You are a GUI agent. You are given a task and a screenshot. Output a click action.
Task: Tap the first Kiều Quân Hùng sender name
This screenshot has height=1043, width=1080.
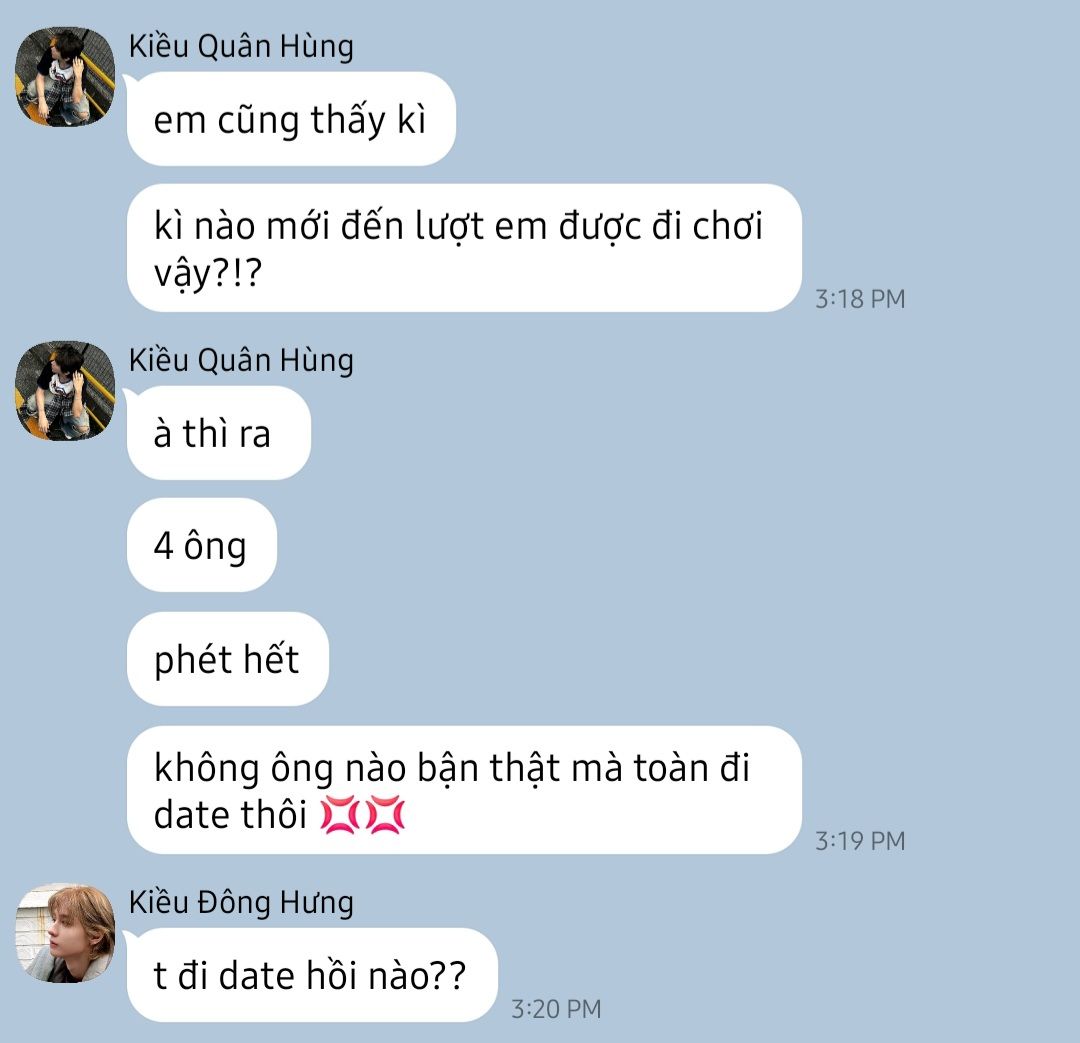tap(241, 47)
